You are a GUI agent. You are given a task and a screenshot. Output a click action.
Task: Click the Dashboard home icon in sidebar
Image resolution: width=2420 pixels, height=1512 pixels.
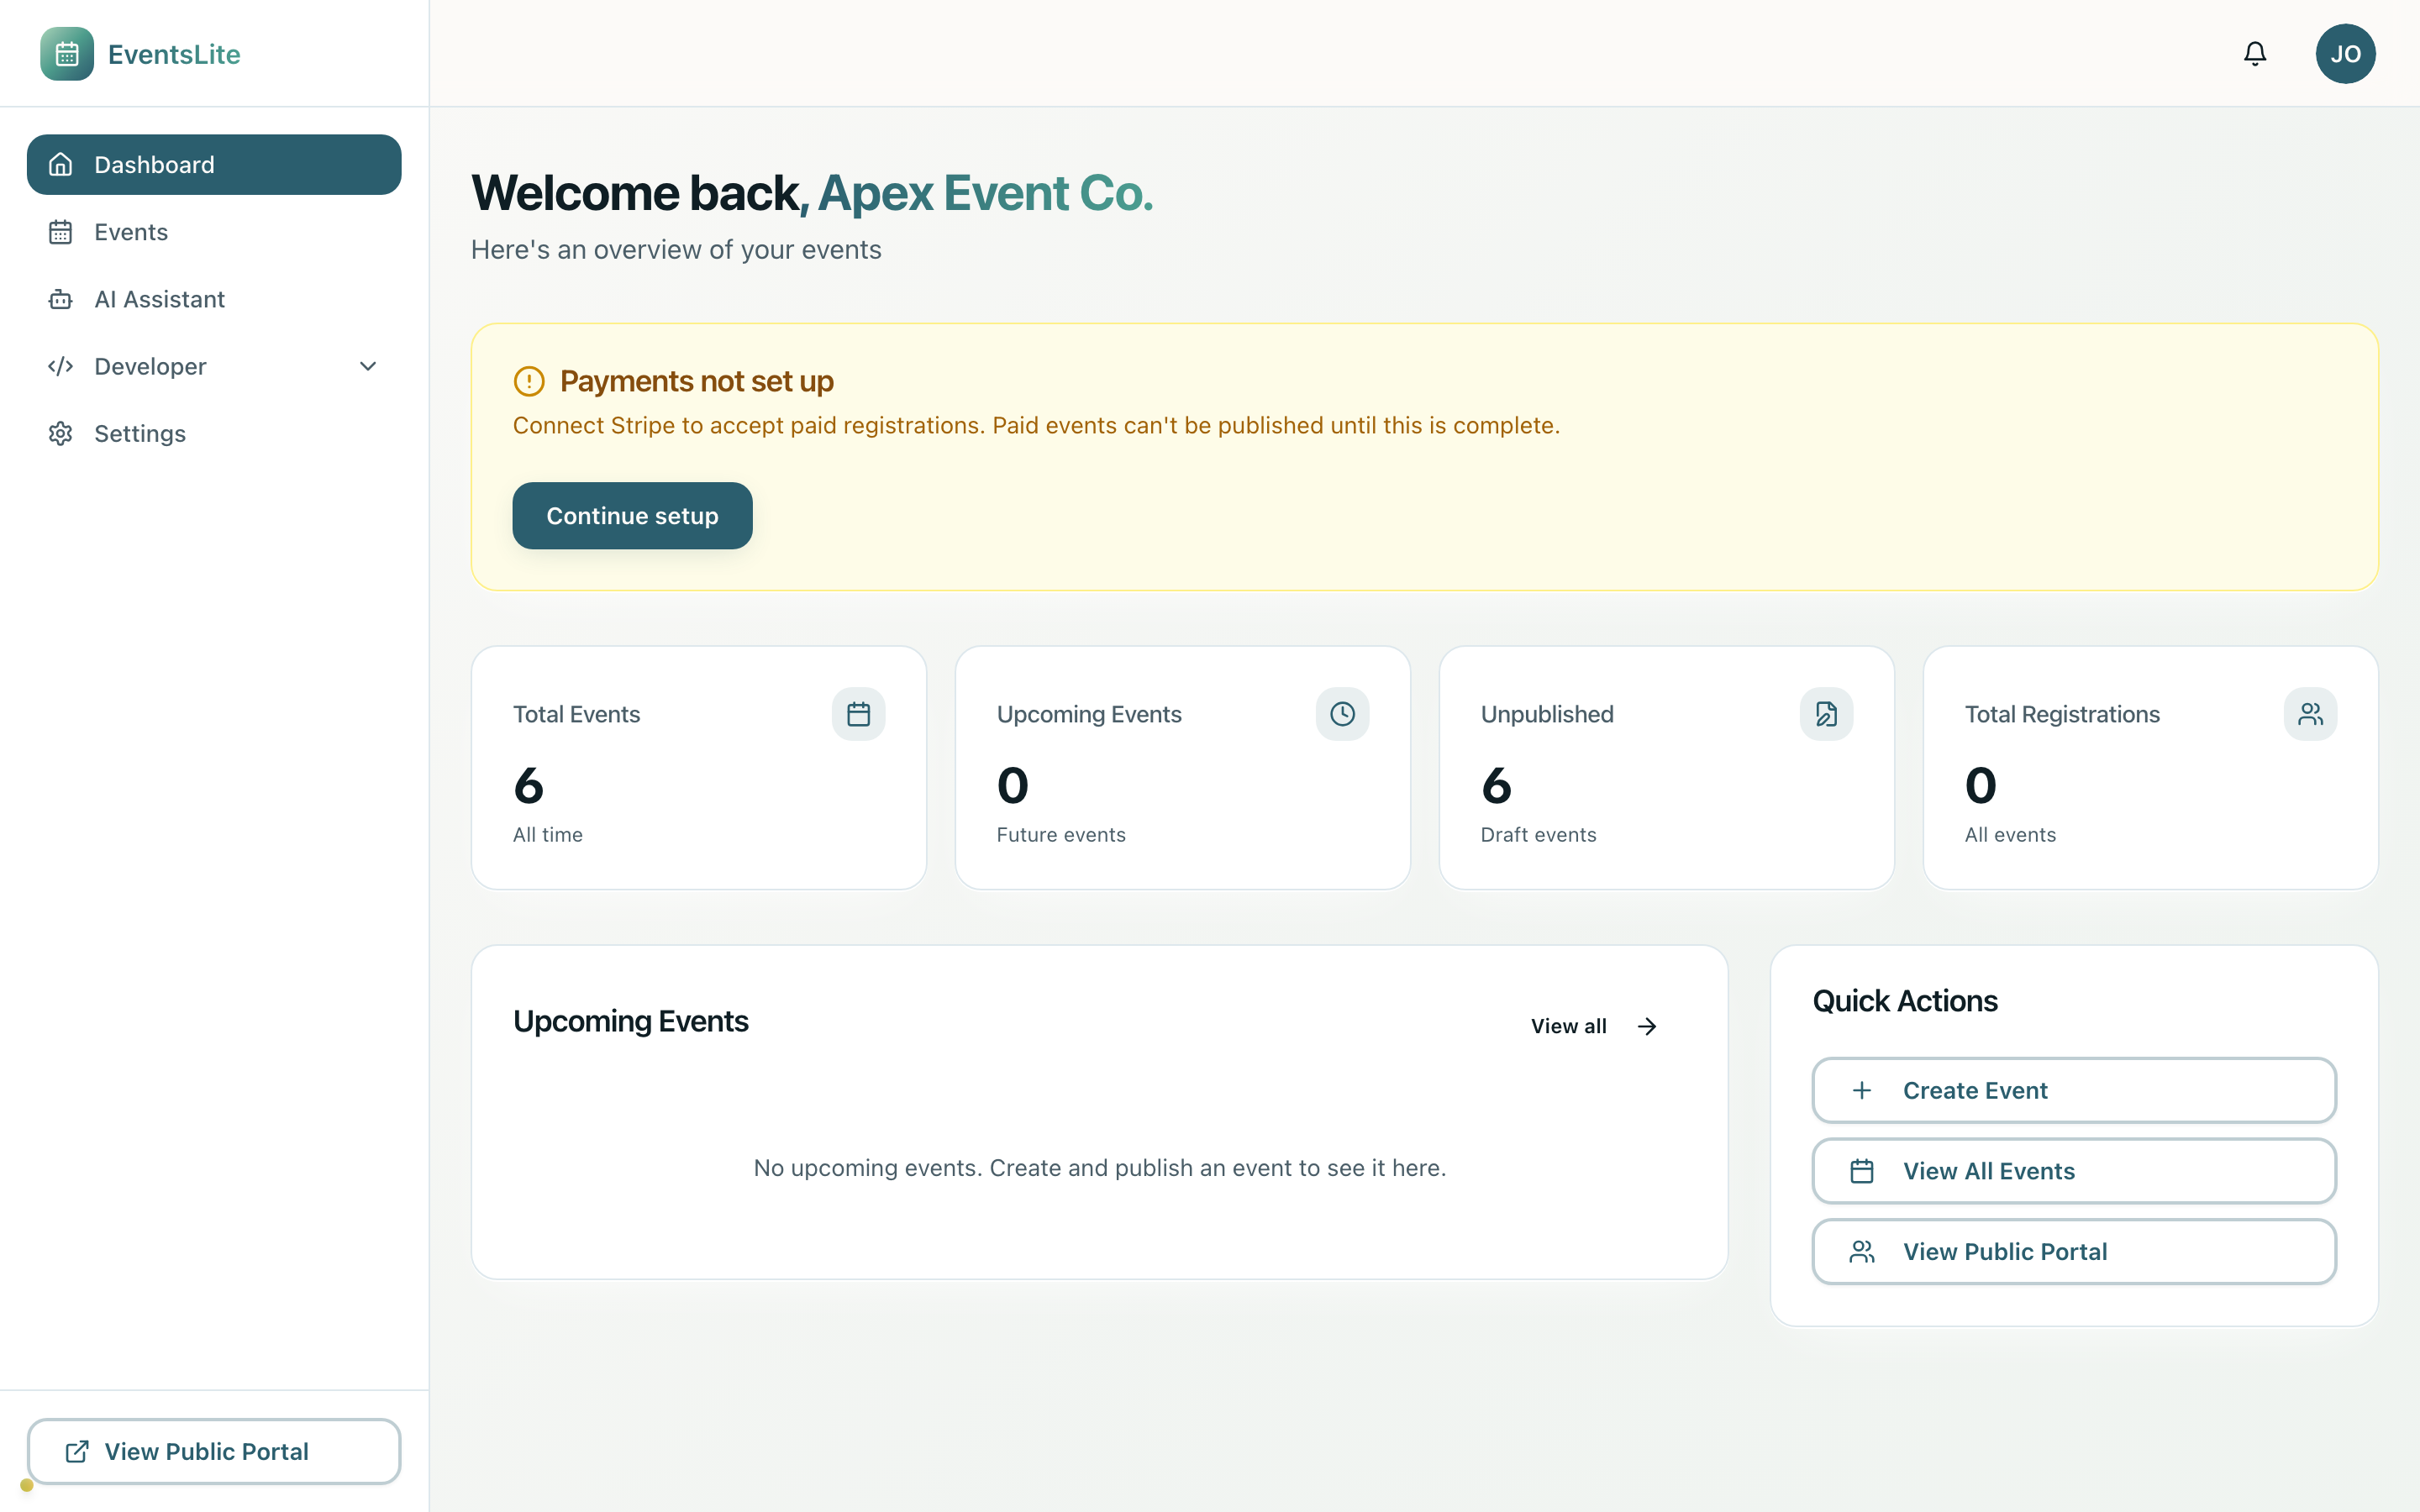(61, 165)
